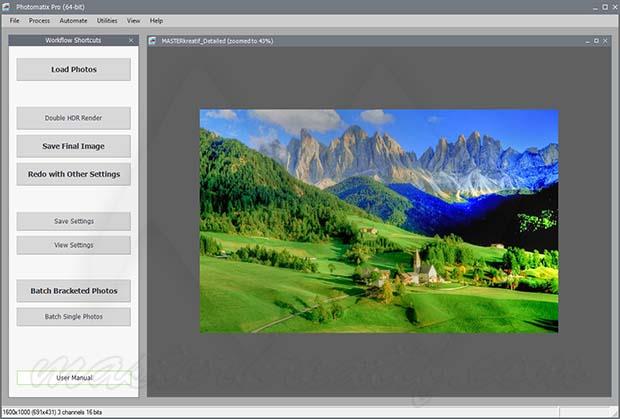Viewport: 620px width, 419px height.
Task: Click the View Settings button
Action: (x=74, y=245)
